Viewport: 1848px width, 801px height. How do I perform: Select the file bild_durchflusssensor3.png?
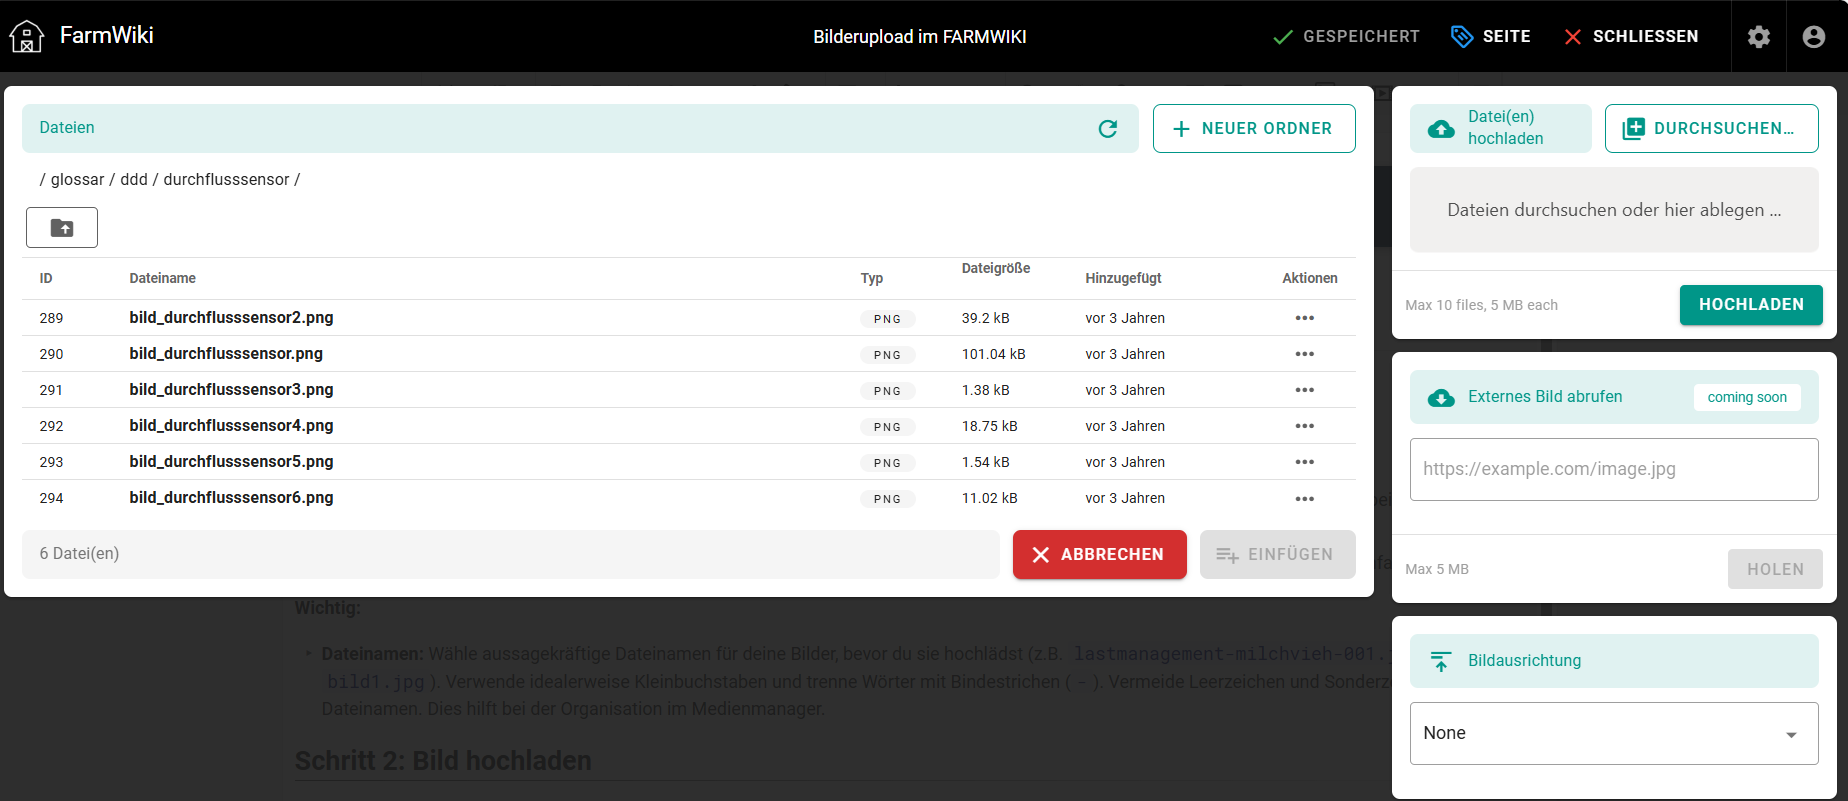pos(231,390)
